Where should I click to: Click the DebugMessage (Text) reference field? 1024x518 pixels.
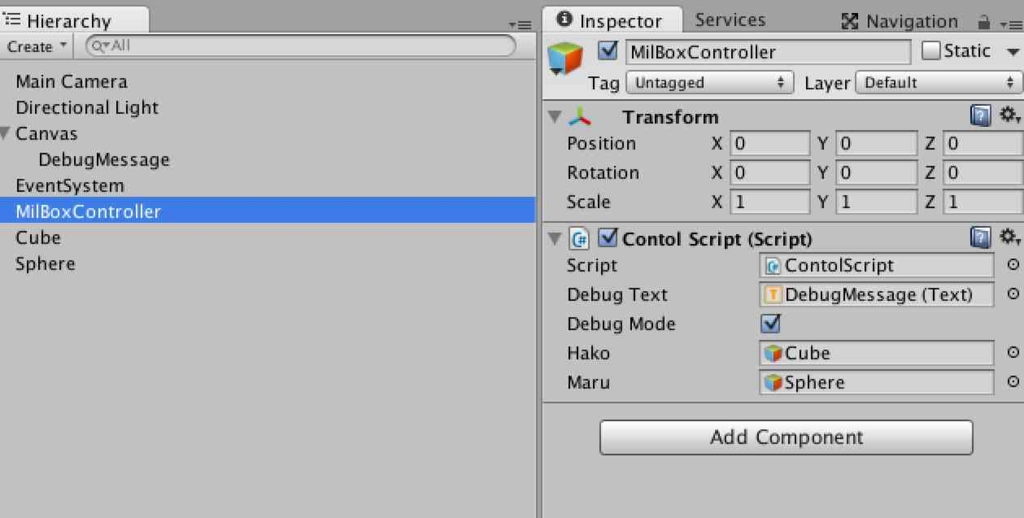[876, 295]
